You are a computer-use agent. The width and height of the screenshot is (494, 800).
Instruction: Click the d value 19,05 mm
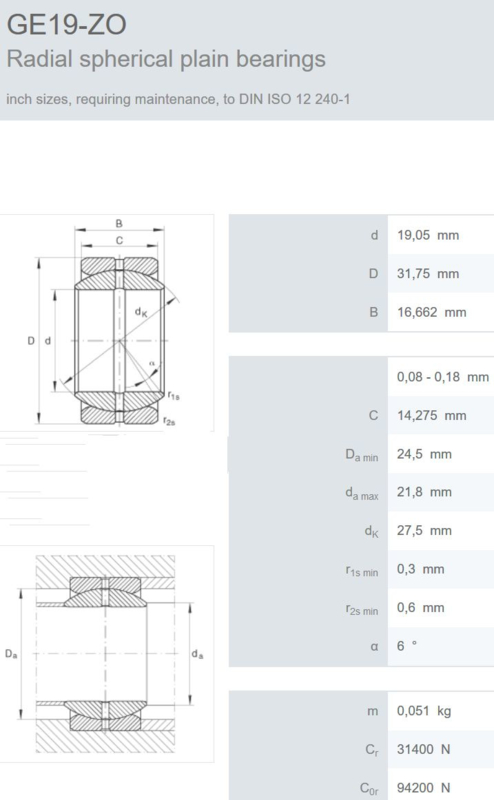tap(428, 235)
